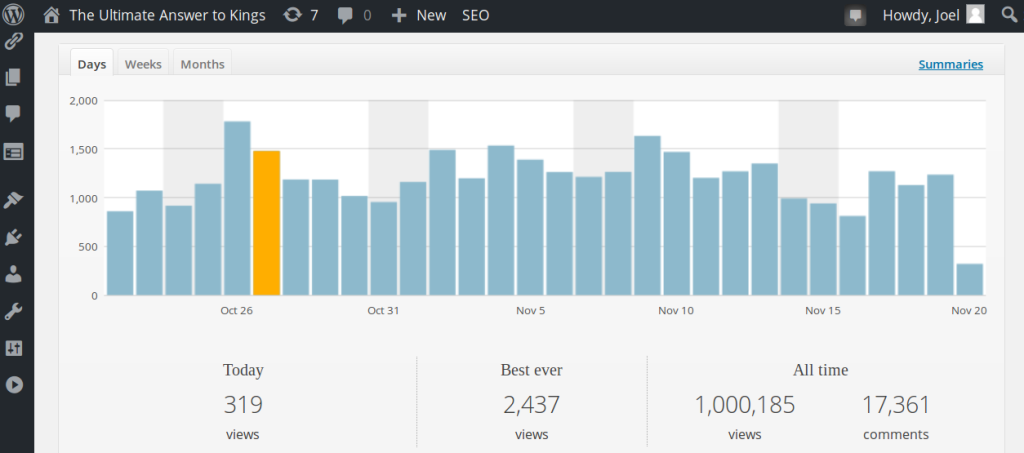The width and height of the screenshot is (1024, 453).
Task: Visit site The Ultimate Answer to Kings
Action: [166, 15]
